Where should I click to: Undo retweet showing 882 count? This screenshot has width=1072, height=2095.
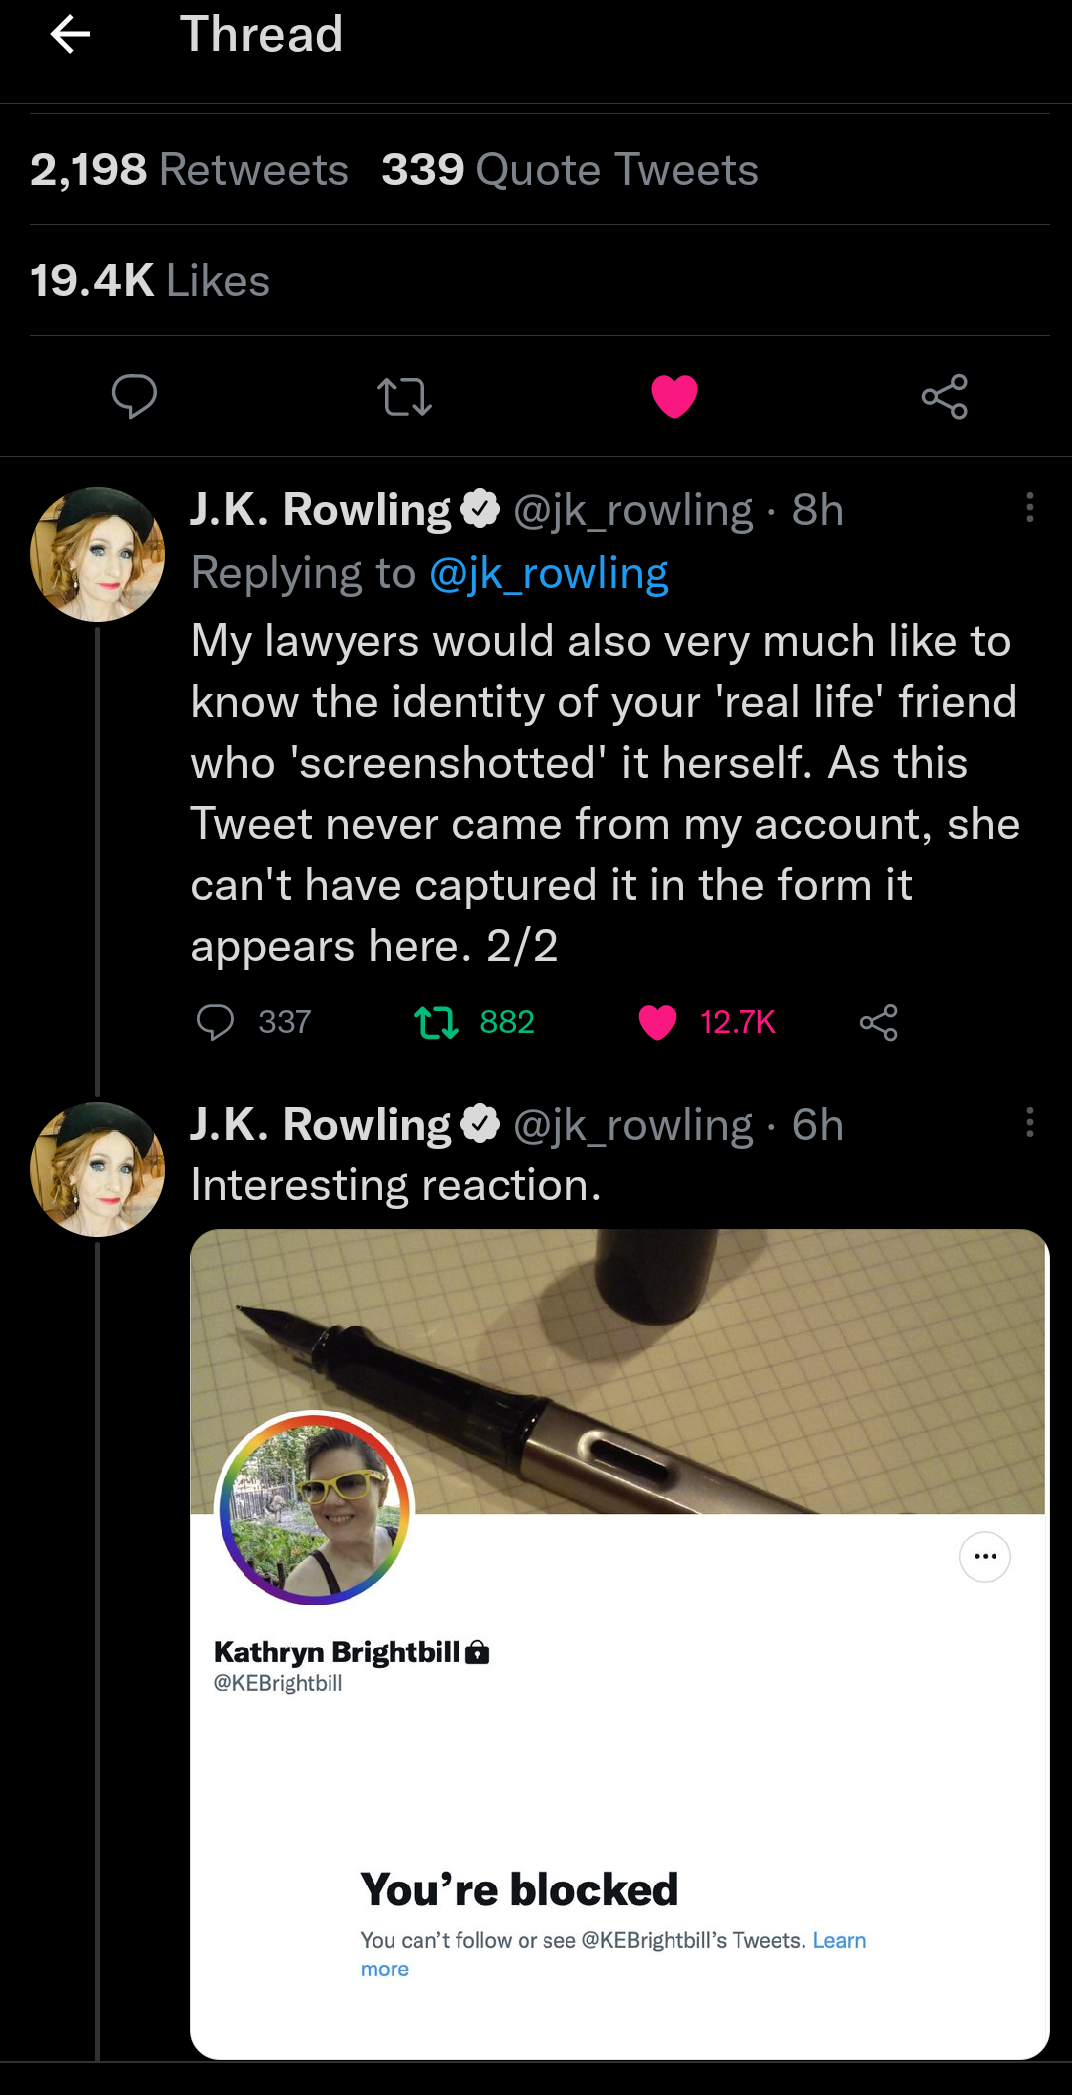pyautogui.click(x=436, y=1022)
